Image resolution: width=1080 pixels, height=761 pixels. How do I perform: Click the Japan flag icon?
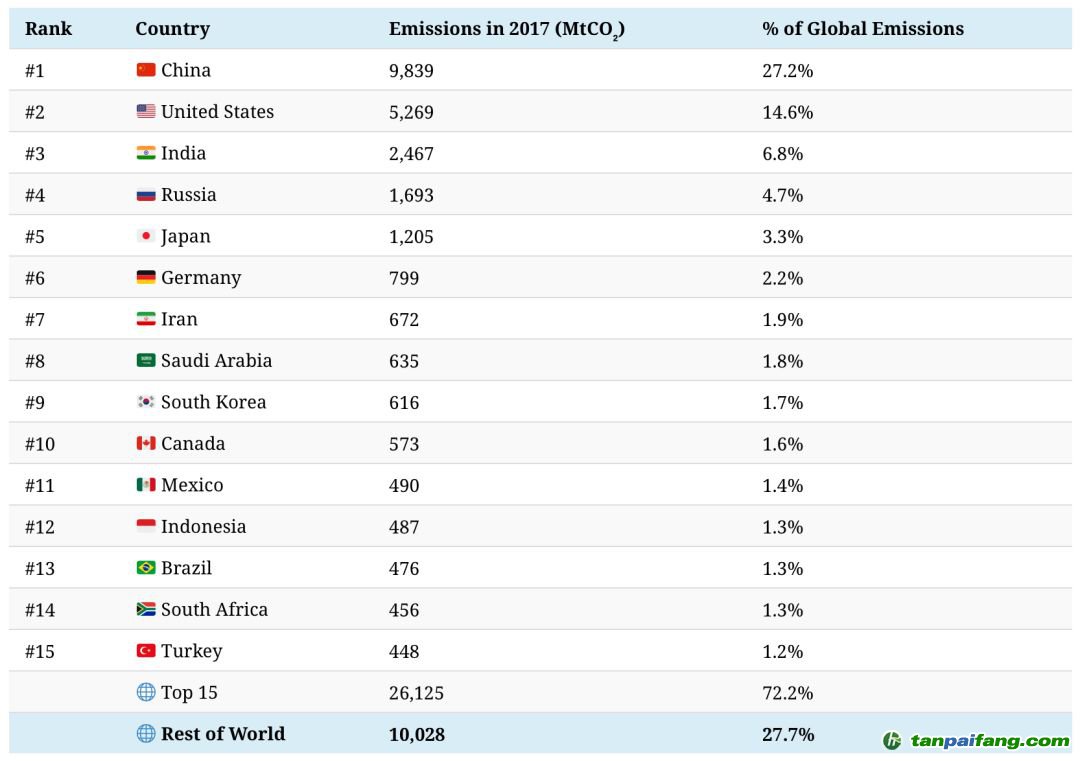click(x=146, y=236)
